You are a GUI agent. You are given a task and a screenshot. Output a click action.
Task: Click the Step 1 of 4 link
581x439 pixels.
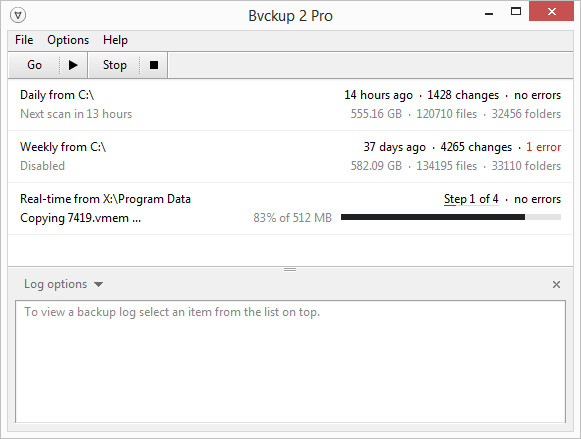coord(471,199)
